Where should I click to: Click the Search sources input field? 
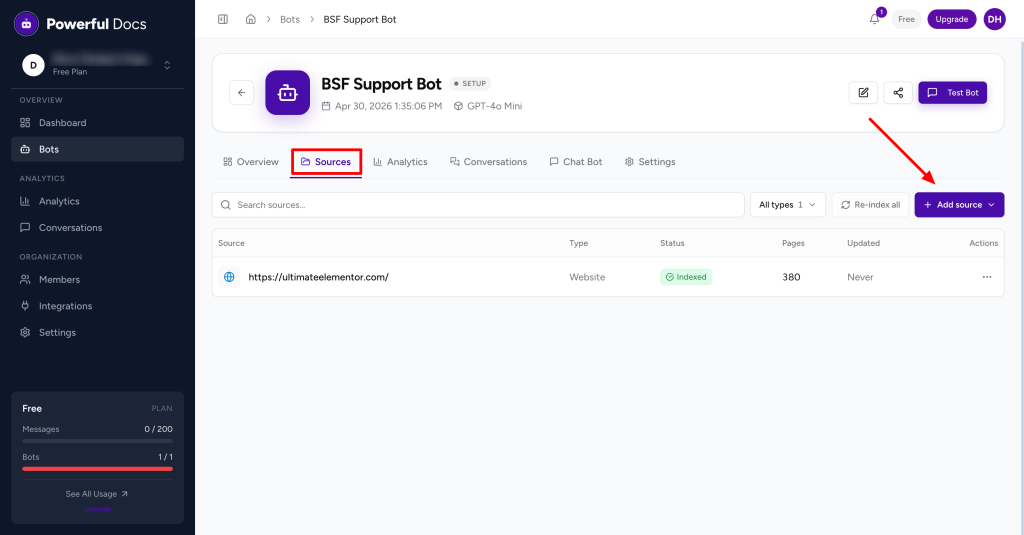tap(478, 205)
